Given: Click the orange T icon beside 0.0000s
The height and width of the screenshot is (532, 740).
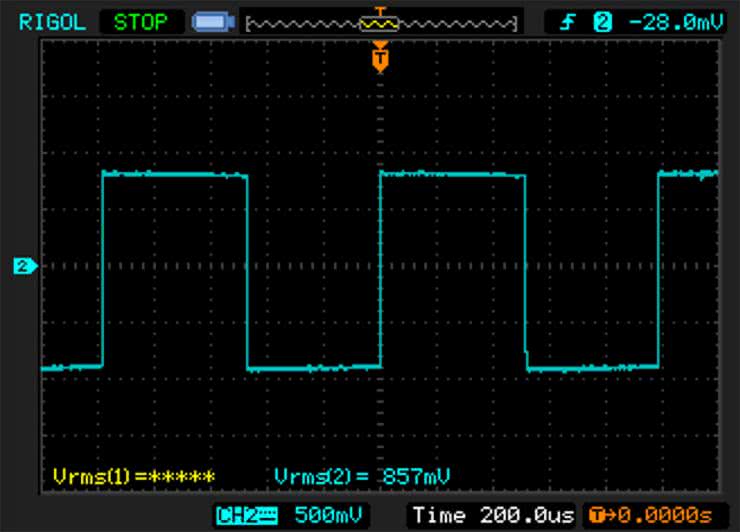Looking at the screenshot, I should (598, 515).
